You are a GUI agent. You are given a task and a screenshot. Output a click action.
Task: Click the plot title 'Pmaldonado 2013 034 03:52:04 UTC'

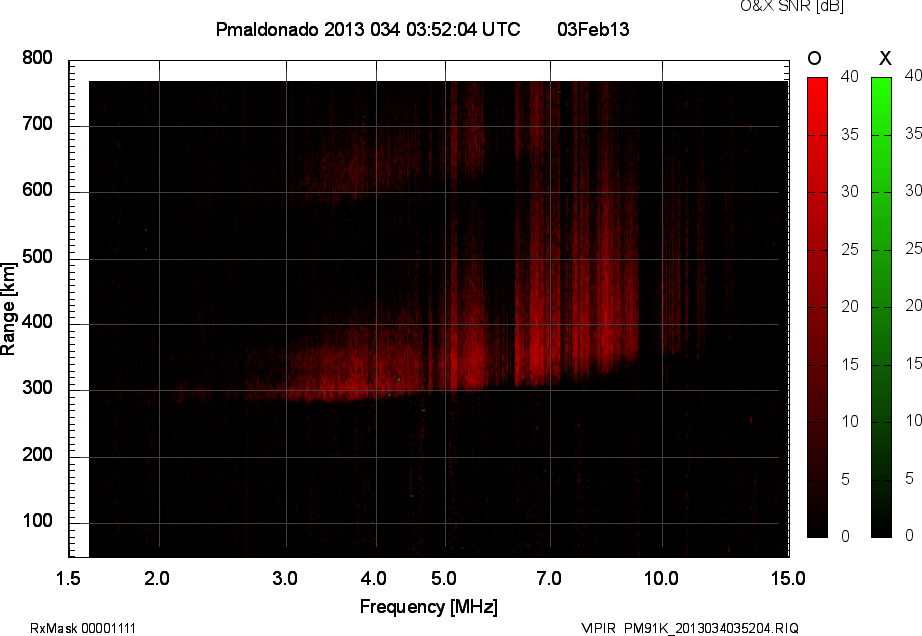[368, 29]
